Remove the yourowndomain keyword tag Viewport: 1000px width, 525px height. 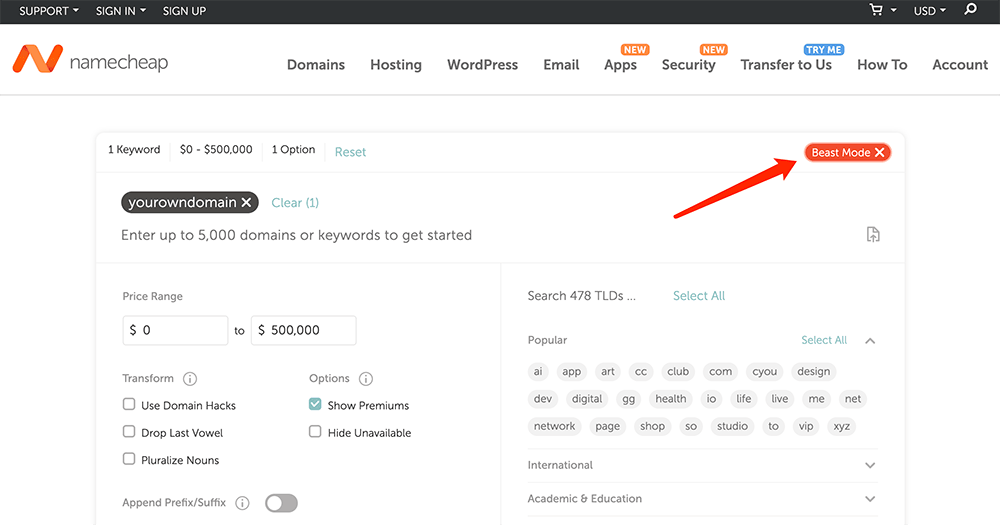pos(246,202)
